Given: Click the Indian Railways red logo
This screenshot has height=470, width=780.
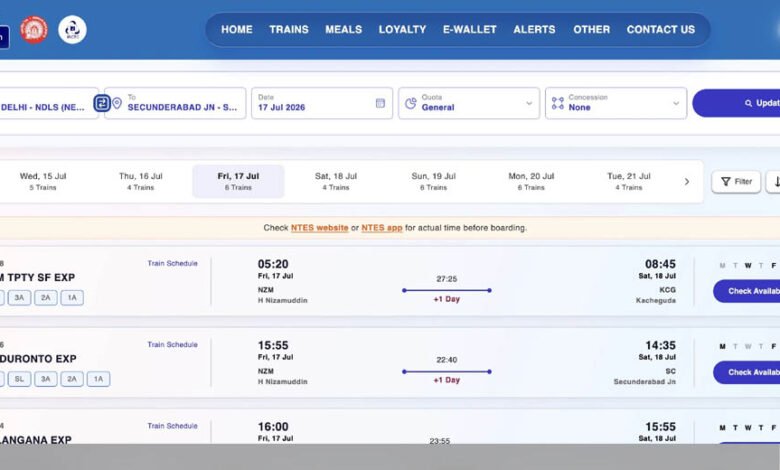Looking at the screenshot, I should (34, 29).
